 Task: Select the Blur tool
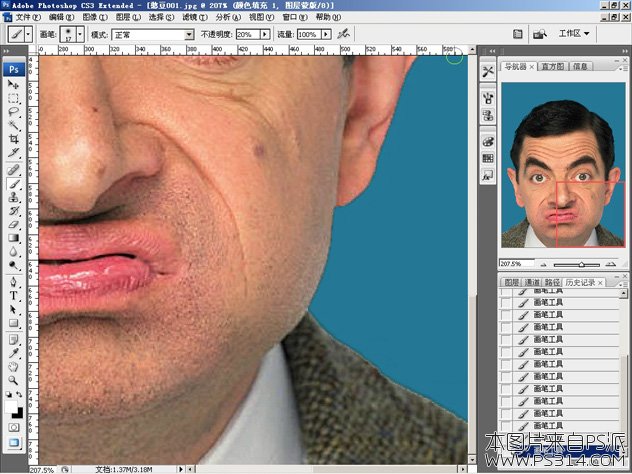pos(14,252)
